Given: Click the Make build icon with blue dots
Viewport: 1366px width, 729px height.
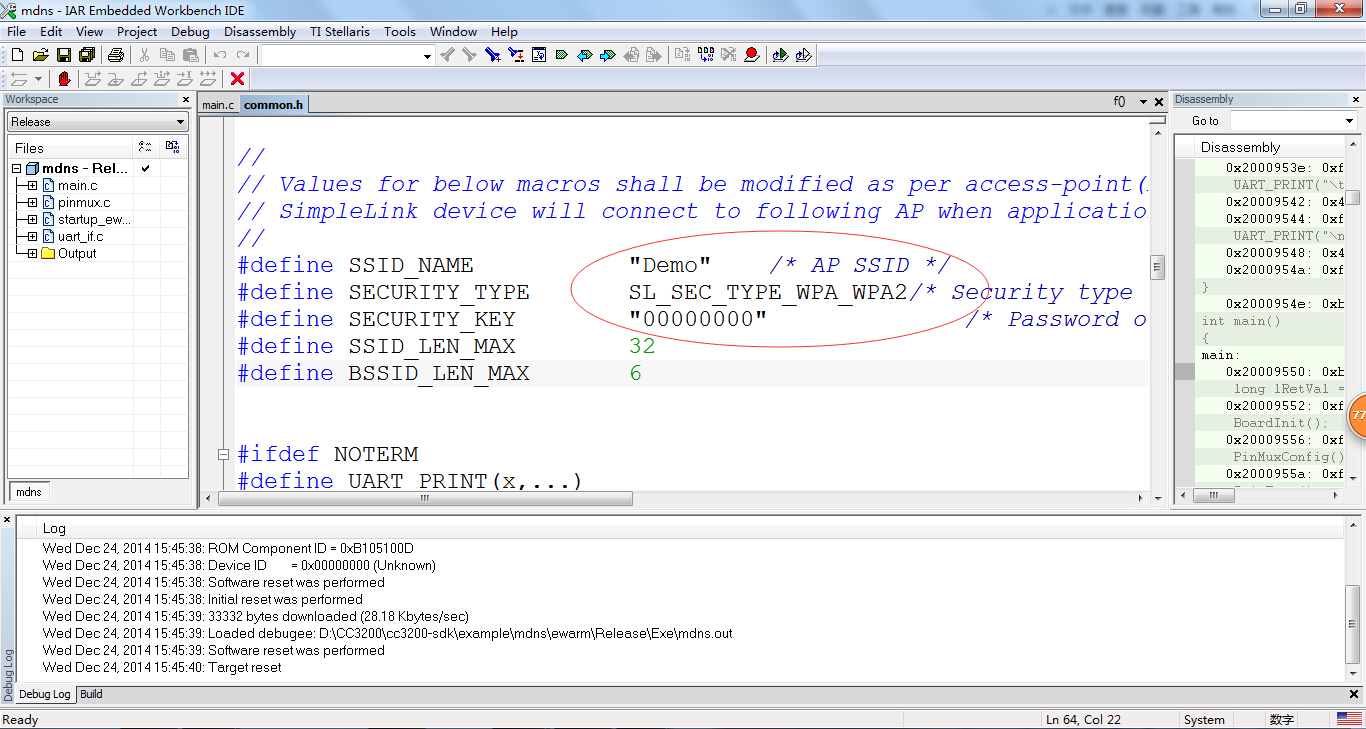Looking at the screenshot, I should [x=706, y=55].
